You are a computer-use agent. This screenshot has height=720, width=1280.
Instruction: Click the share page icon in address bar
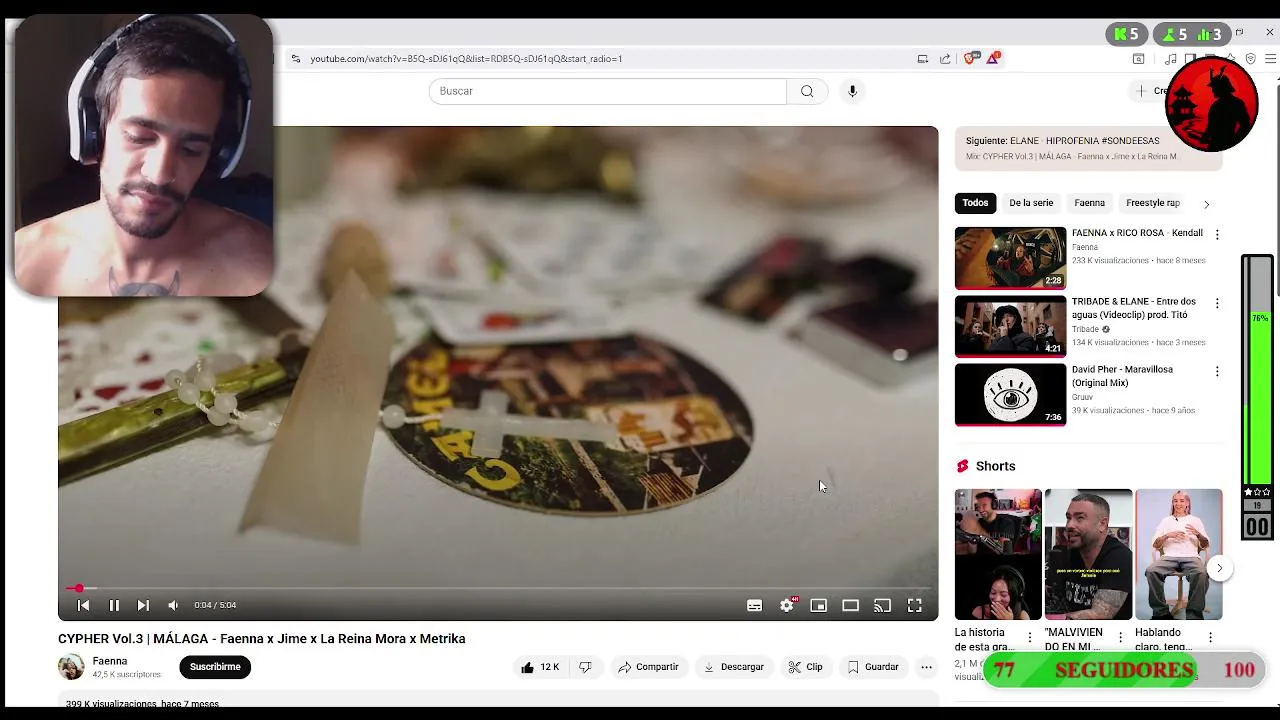[945, 59]
